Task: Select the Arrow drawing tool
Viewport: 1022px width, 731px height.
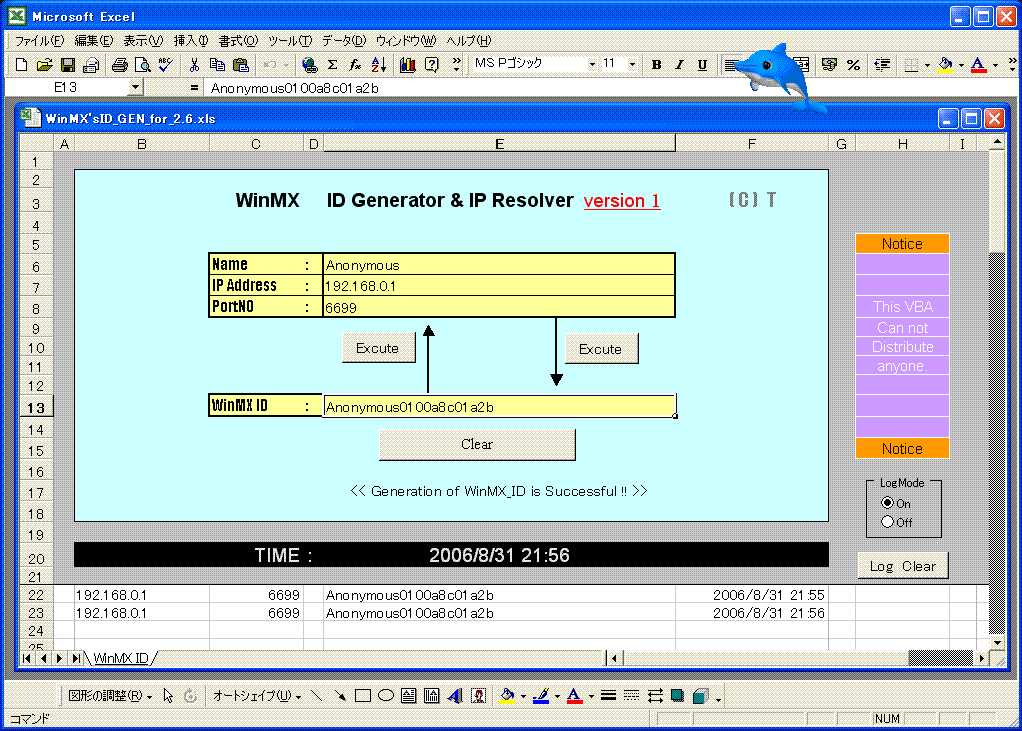Action: point(340,696)
